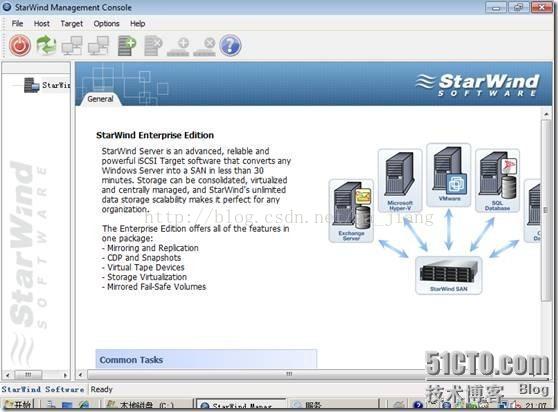This screenshot has width=558, height=412.
Task: Click the Add Target server icon
Action: click(127, 46)
